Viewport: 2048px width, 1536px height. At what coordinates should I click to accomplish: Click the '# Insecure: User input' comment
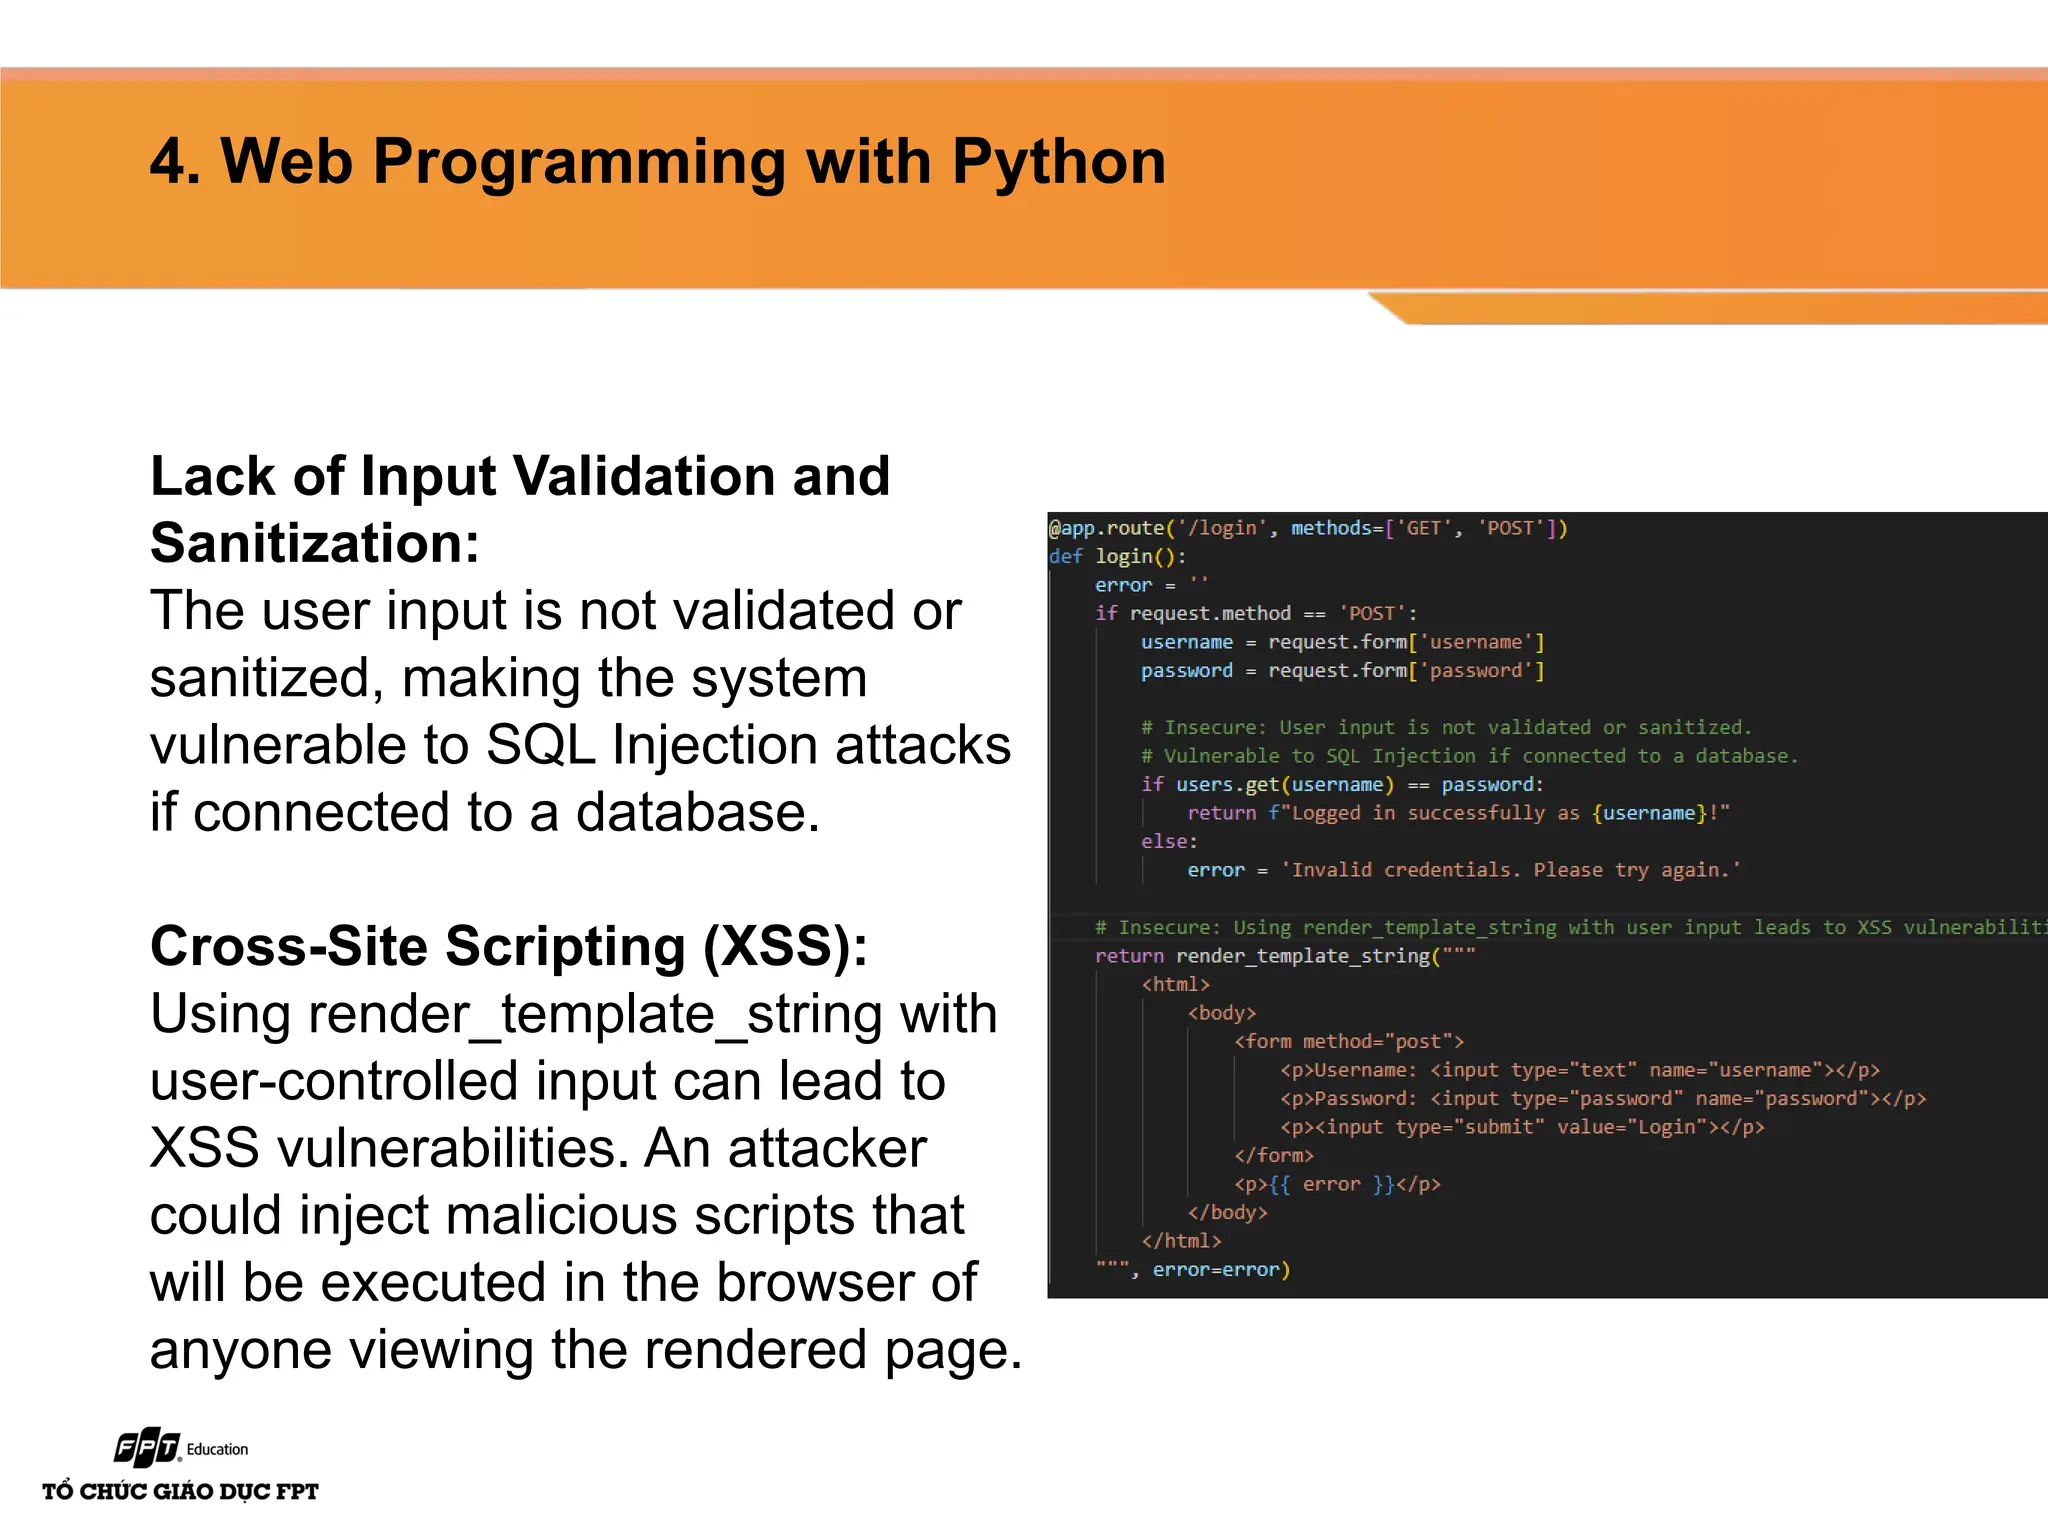1445,727
